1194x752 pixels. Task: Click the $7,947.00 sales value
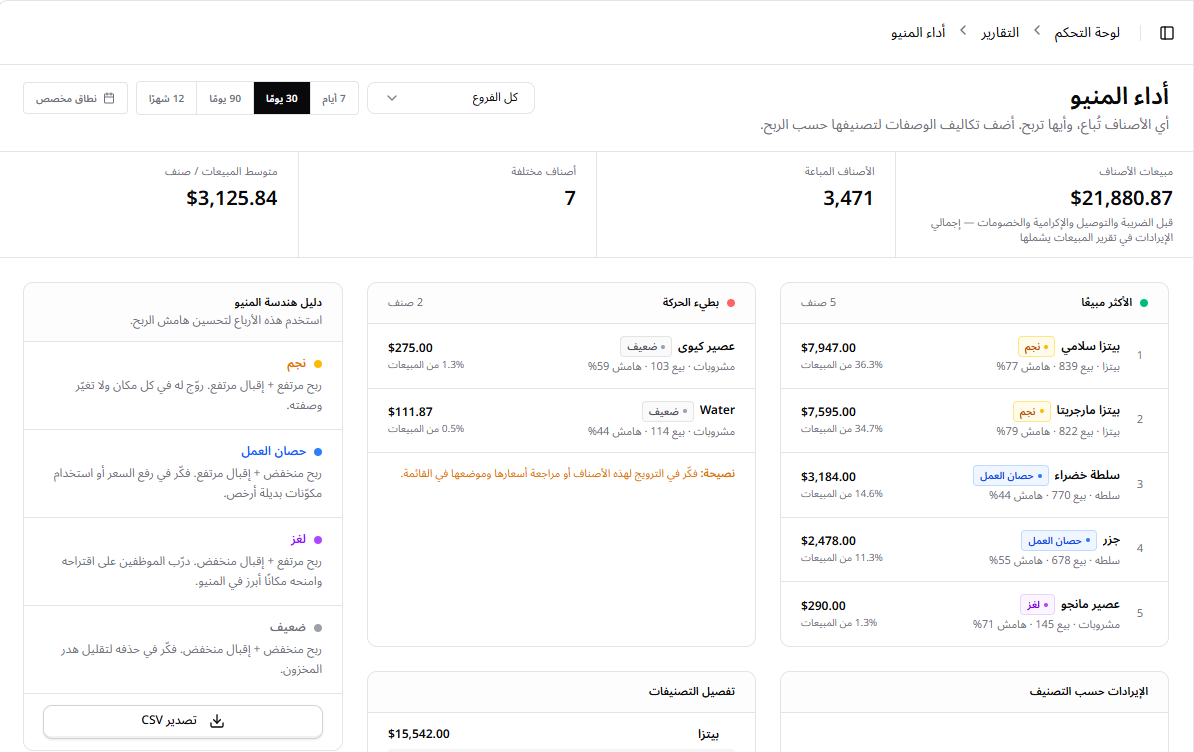click(828, 348)
